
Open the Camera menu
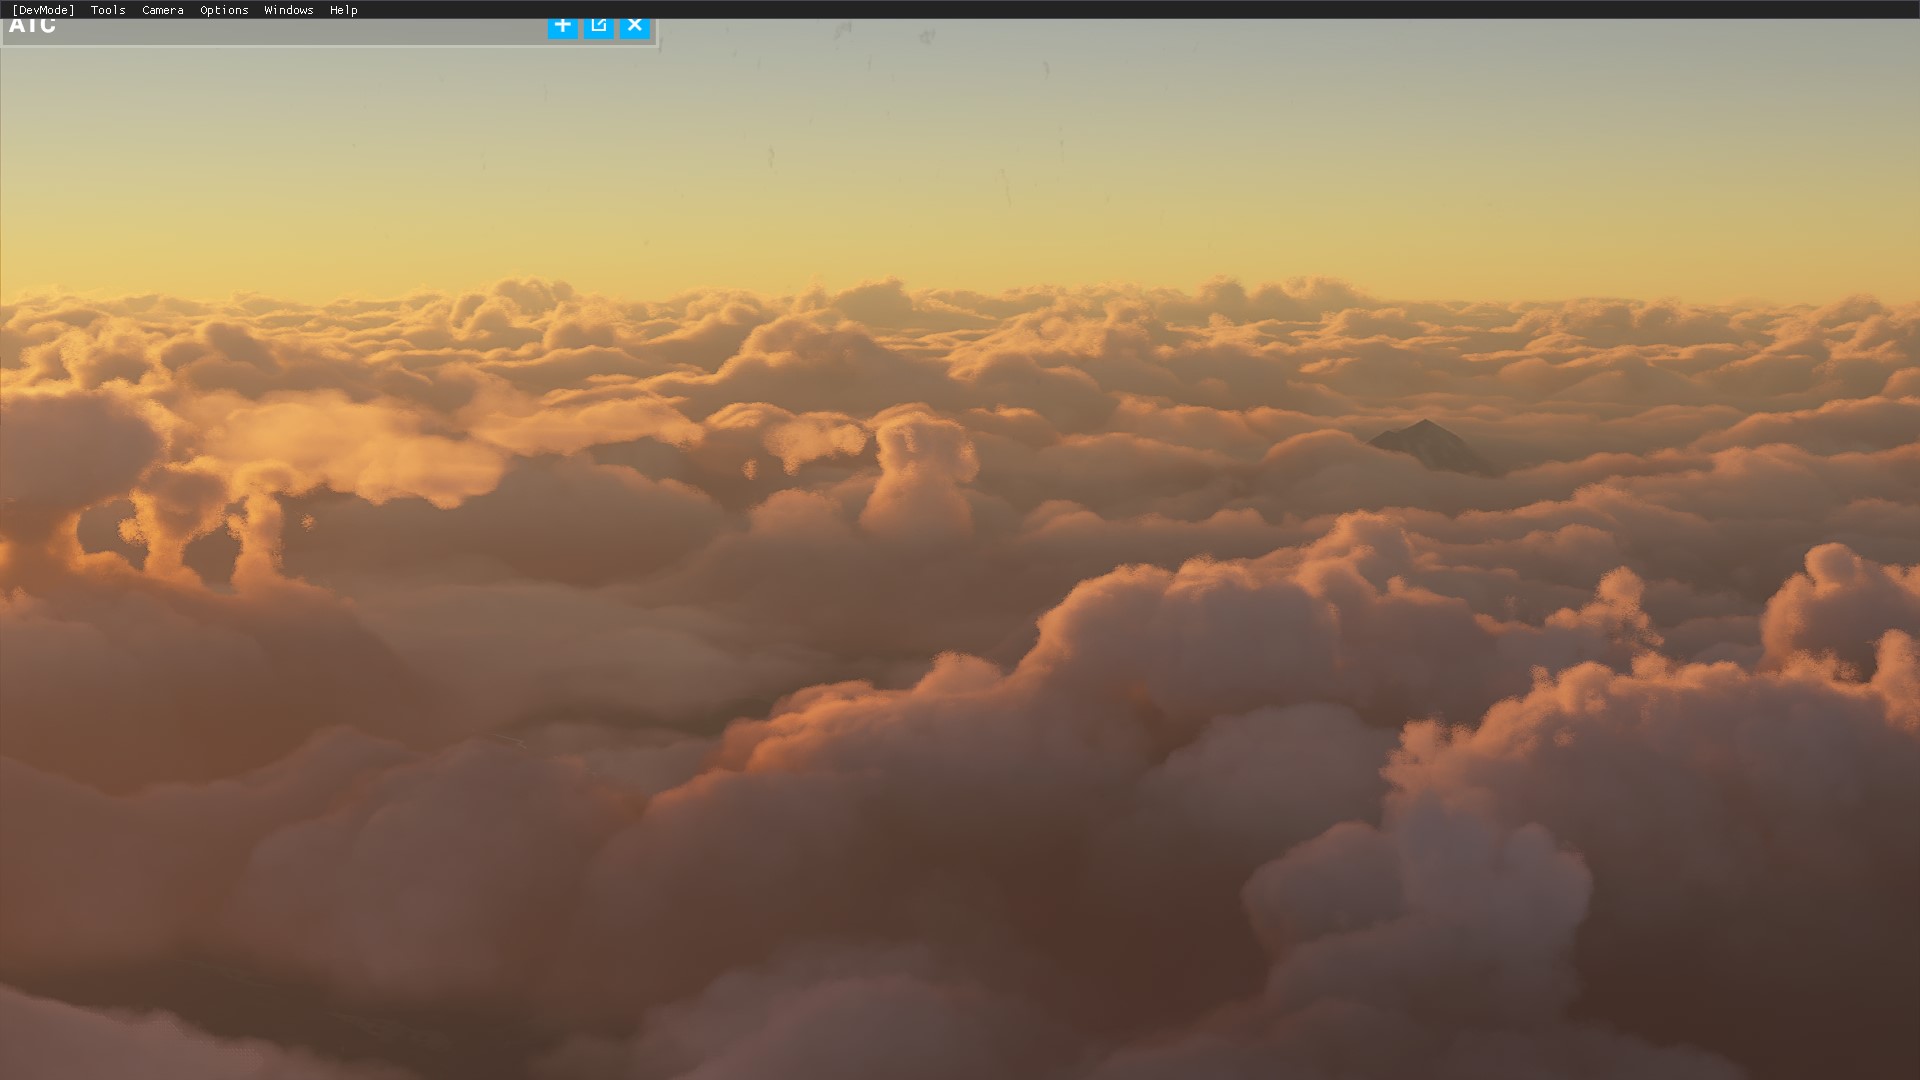click(x=162, y=10)
